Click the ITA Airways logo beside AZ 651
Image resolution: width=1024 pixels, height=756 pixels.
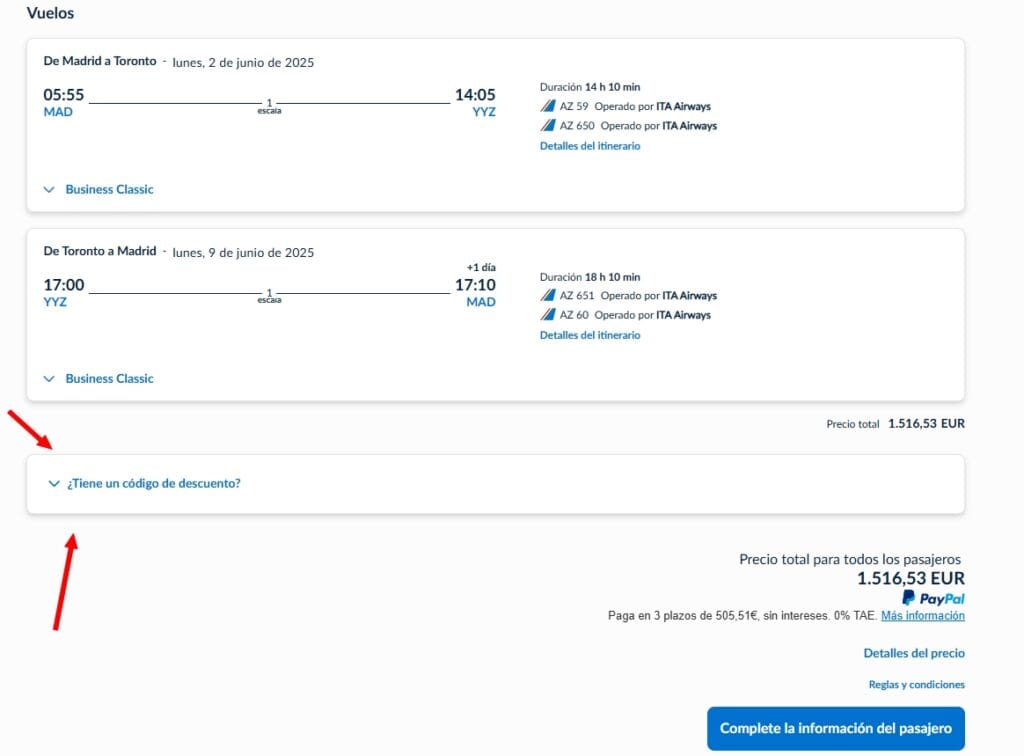547,296
